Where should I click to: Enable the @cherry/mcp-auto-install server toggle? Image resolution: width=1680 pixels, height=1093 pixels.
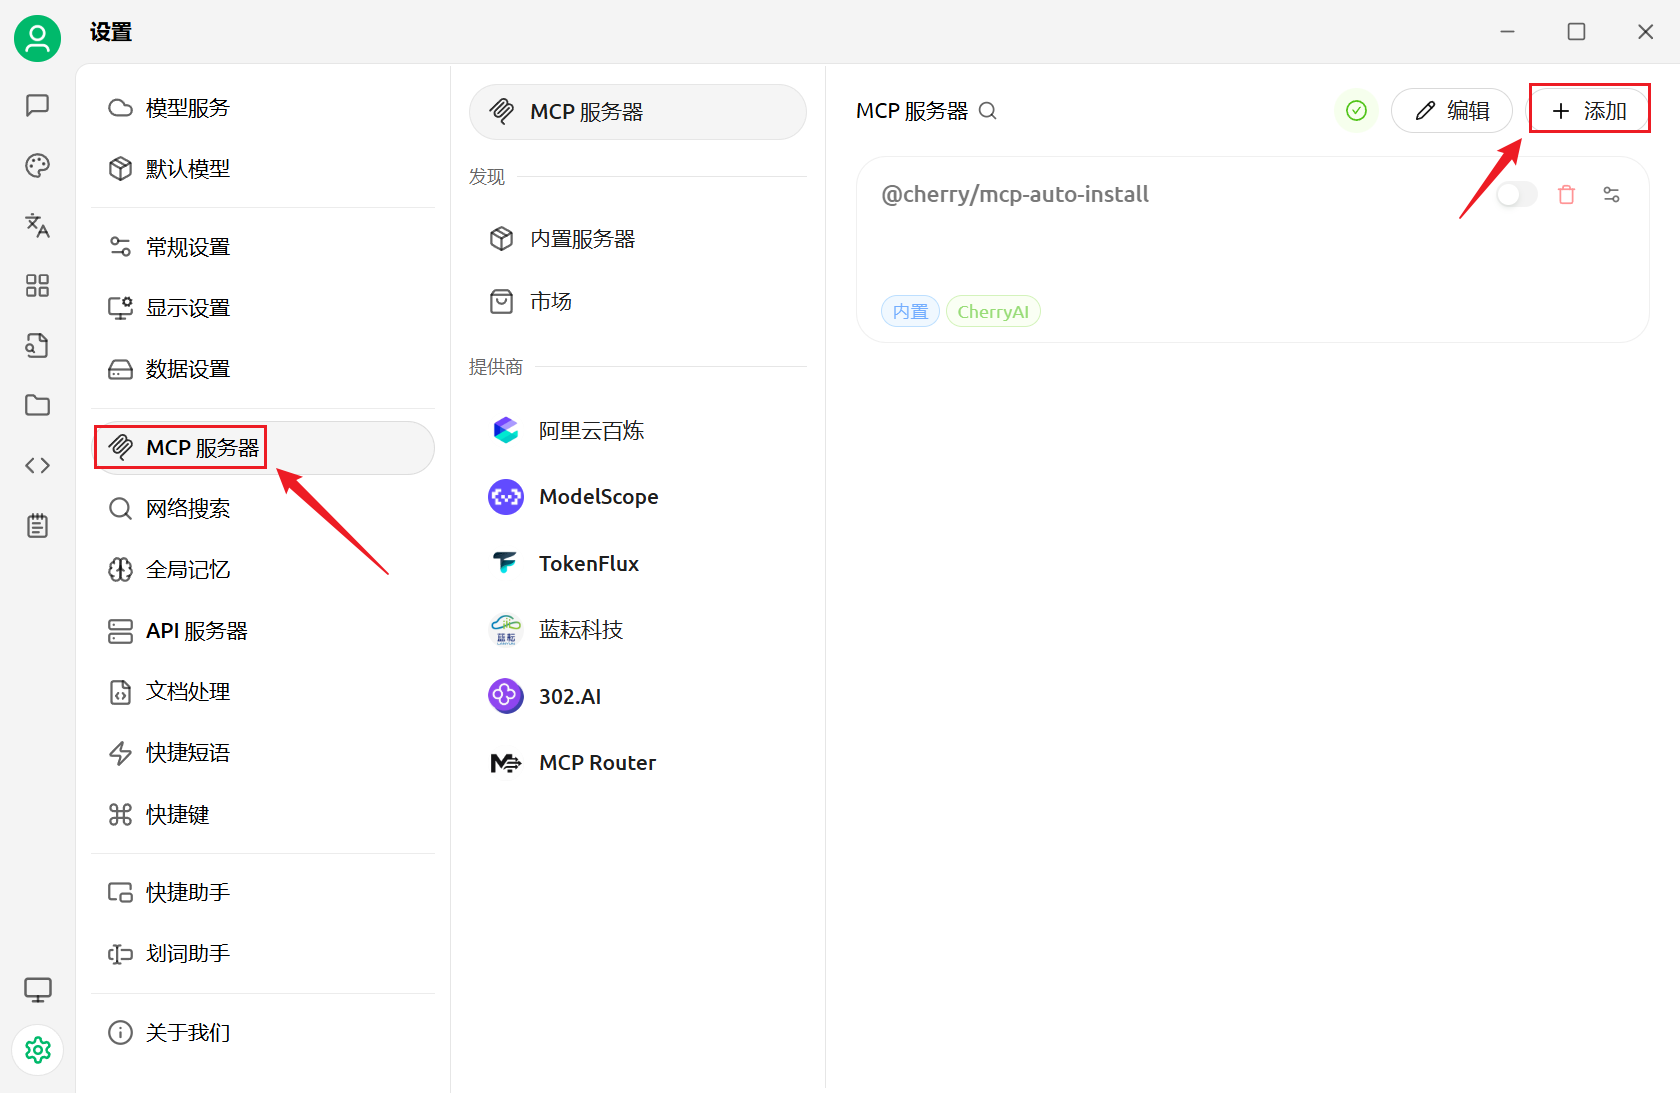[1516, 195]
